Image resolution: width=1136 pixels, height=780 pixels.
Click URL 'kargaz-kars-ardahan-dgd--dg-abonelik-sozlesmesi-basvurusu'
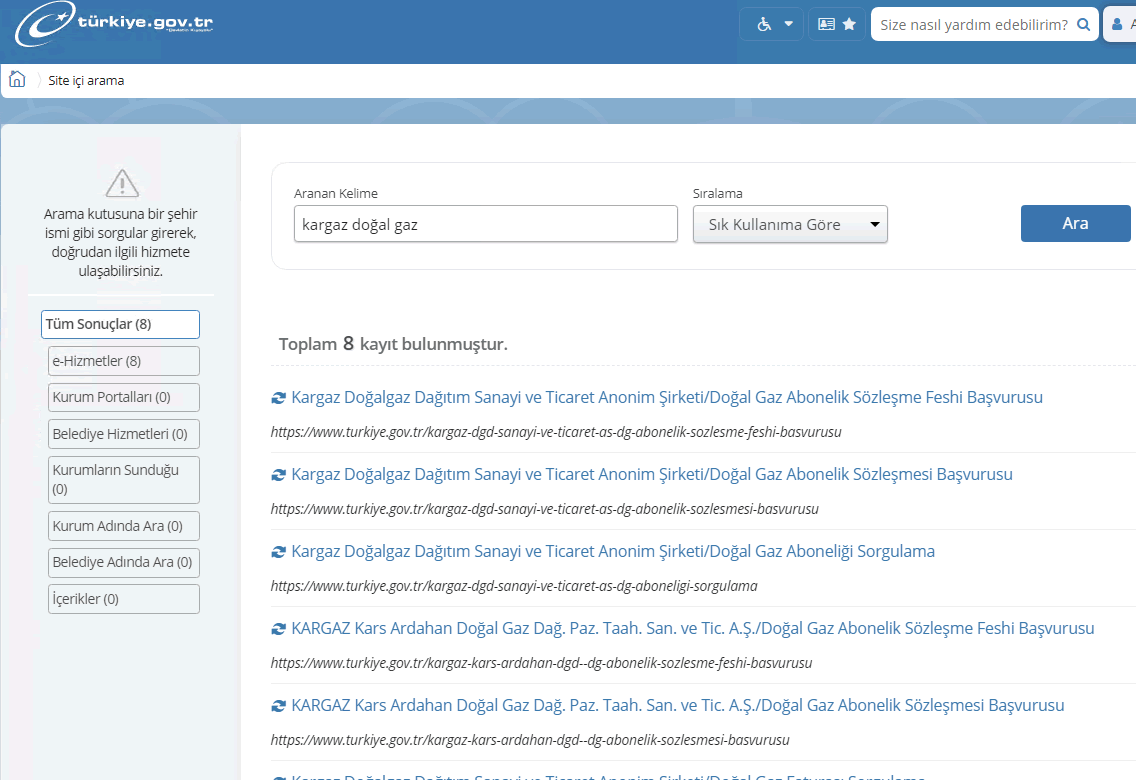(x=530, y=740)
